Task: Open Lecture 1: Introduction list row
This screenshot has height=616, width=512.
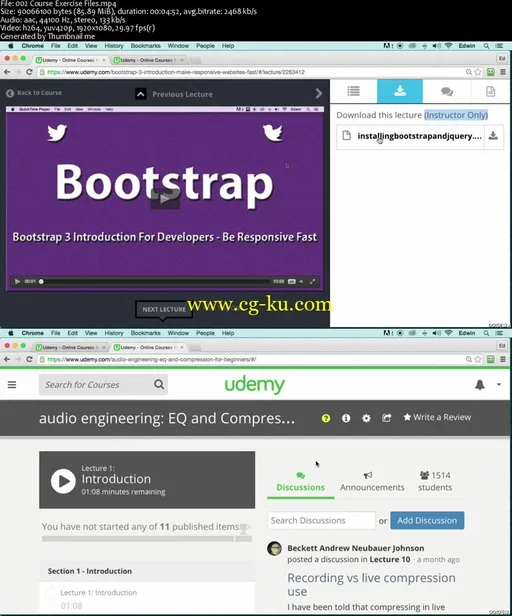Action: pyautogui.click(x=147, y=598)
